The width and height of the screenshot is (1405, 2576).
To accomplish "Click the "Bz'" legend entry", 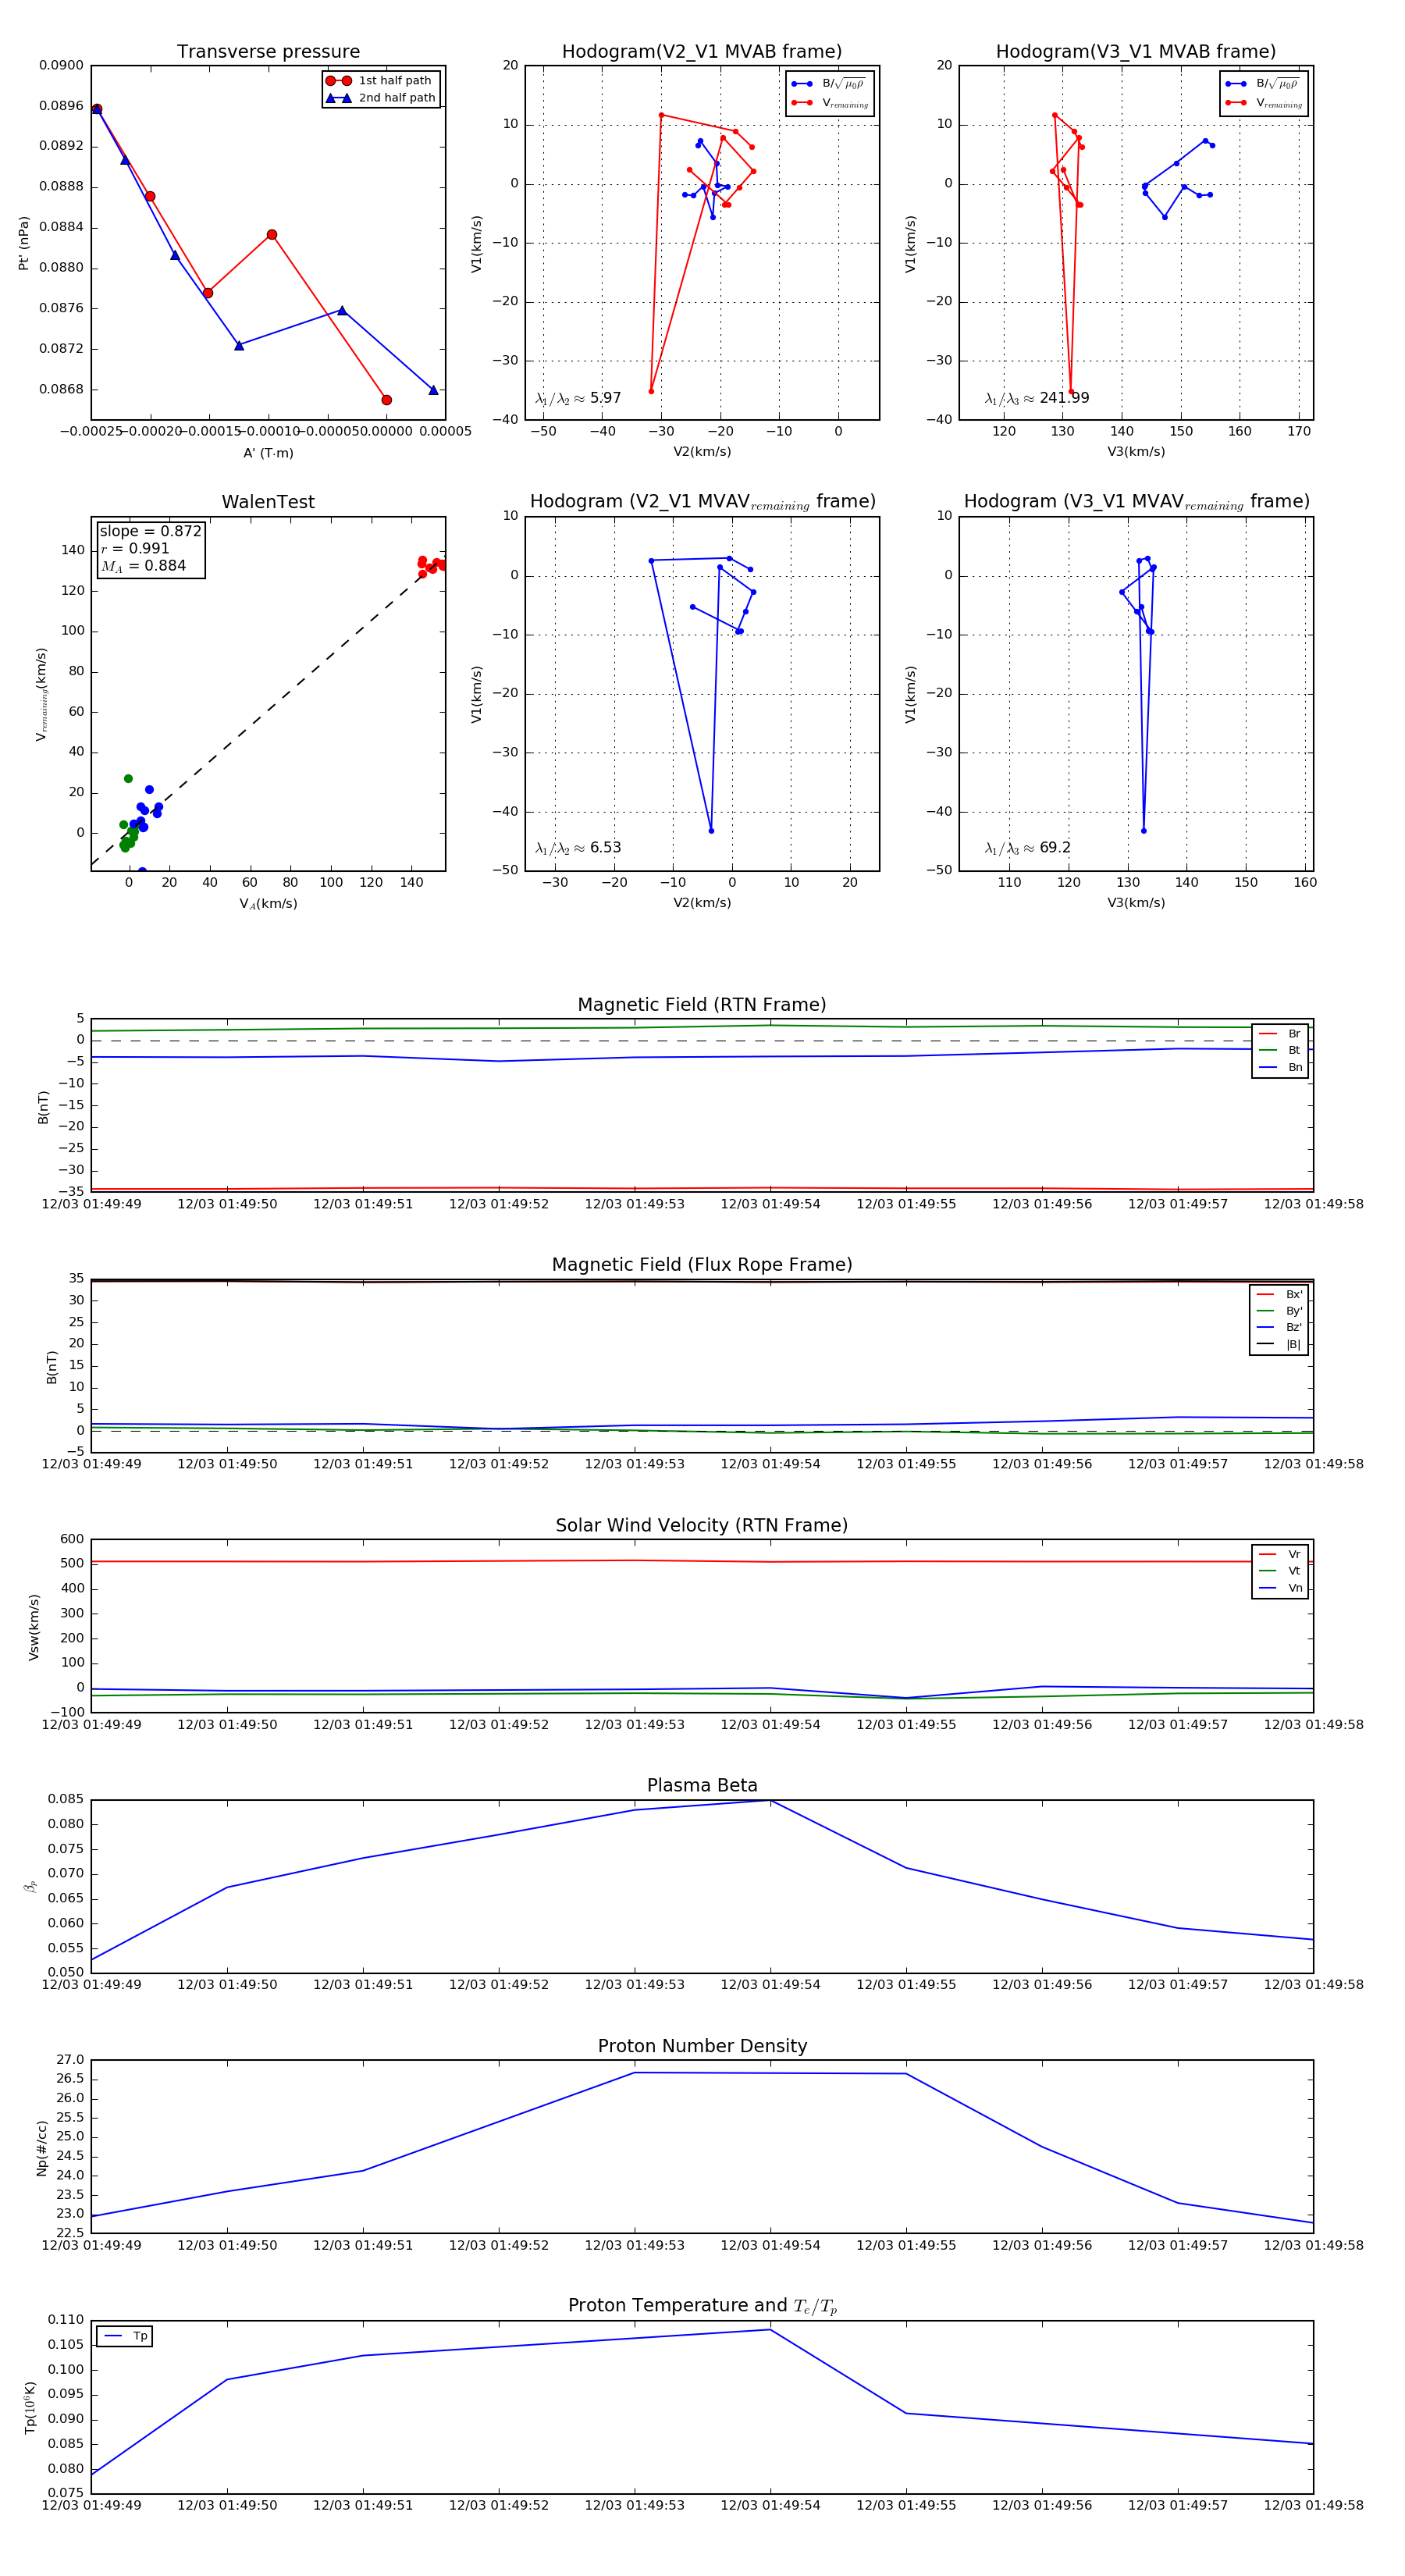I will point(1280,1327).
